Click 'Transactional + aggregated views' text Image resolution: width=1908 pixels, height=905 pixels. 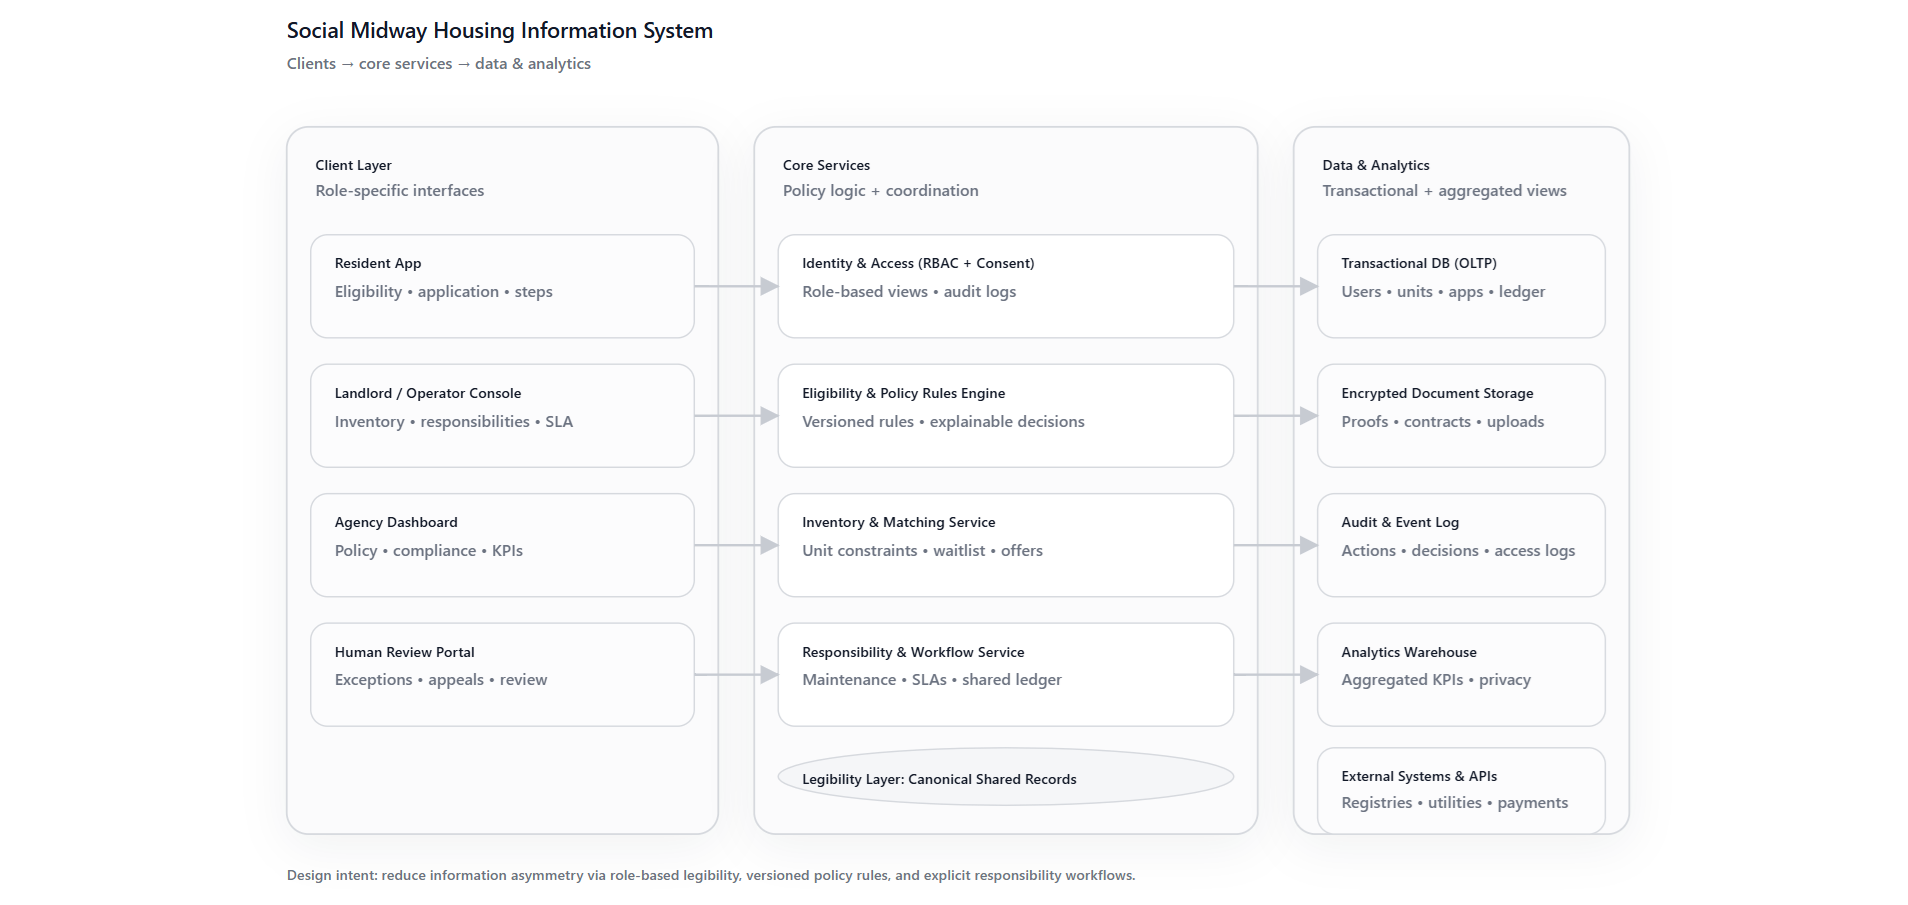click(1444, 191)
